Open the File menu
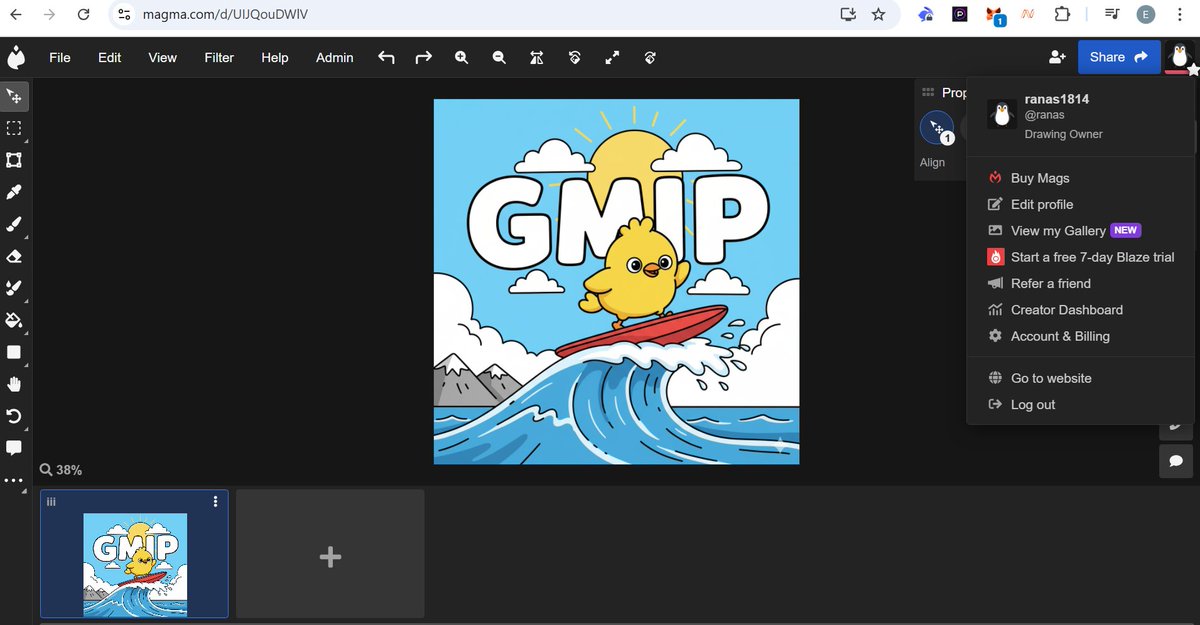The image size is (1200, 625). (60, 58)
